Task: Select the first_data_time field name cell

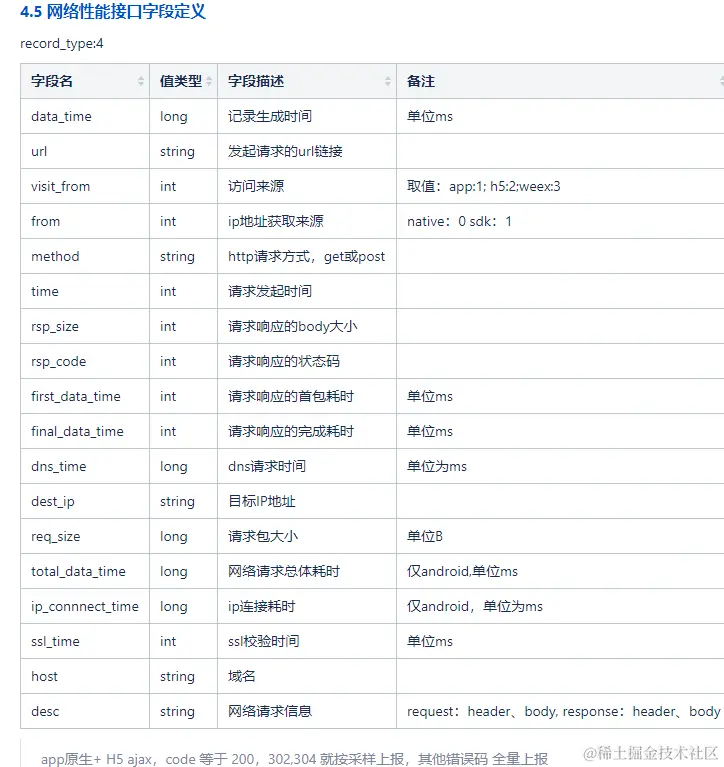Action: (85, 396)
